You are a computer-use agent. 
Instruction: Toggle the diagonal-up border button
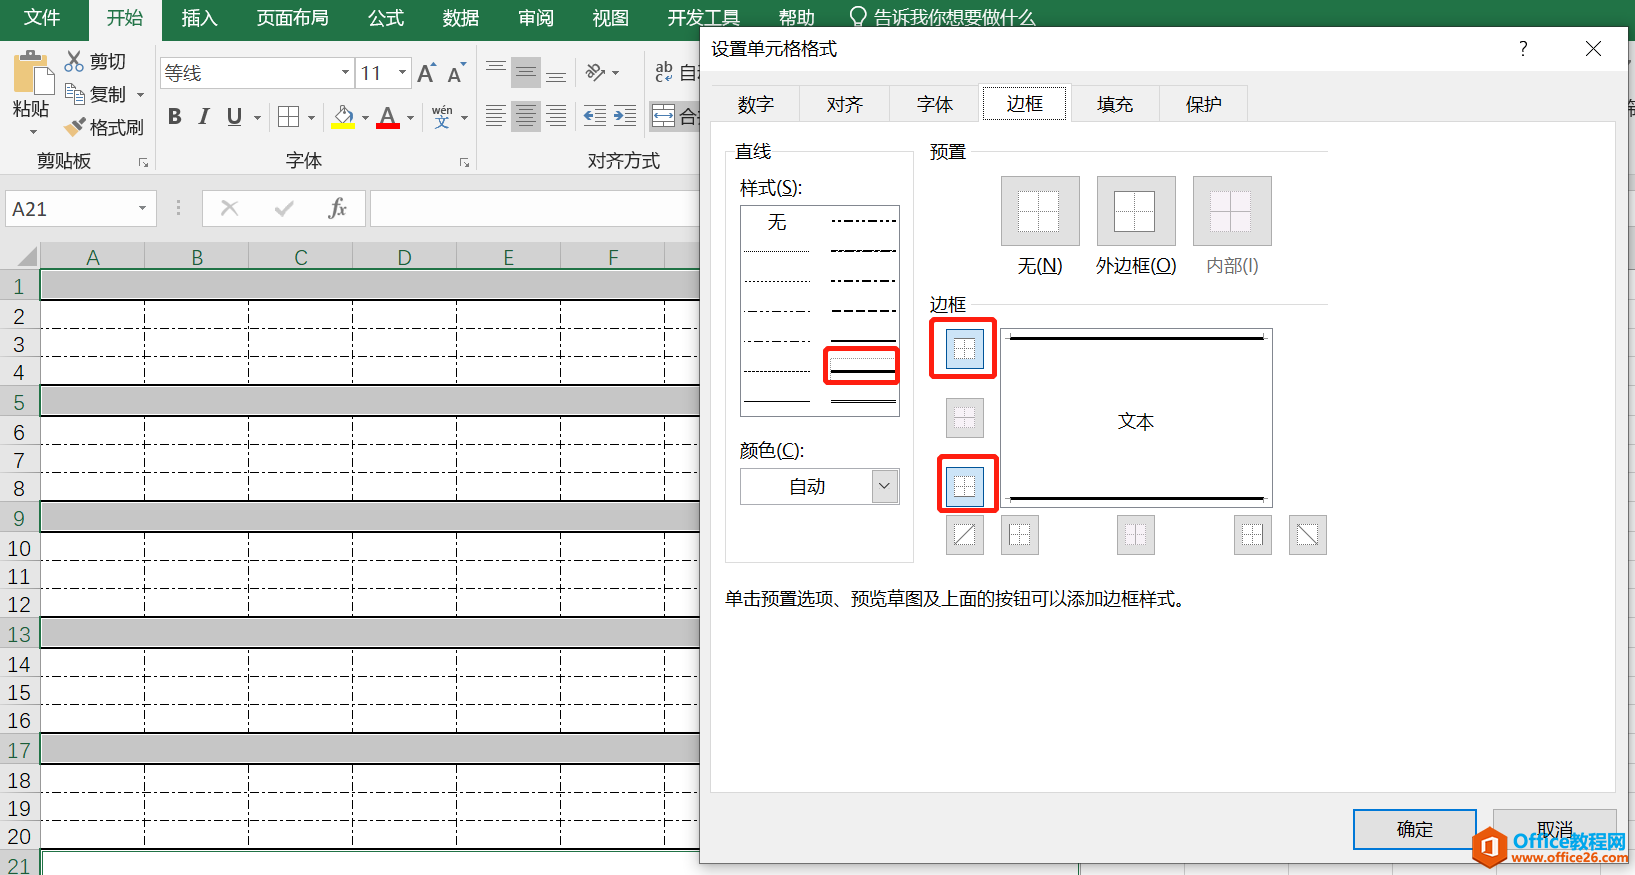pos(964,535)
